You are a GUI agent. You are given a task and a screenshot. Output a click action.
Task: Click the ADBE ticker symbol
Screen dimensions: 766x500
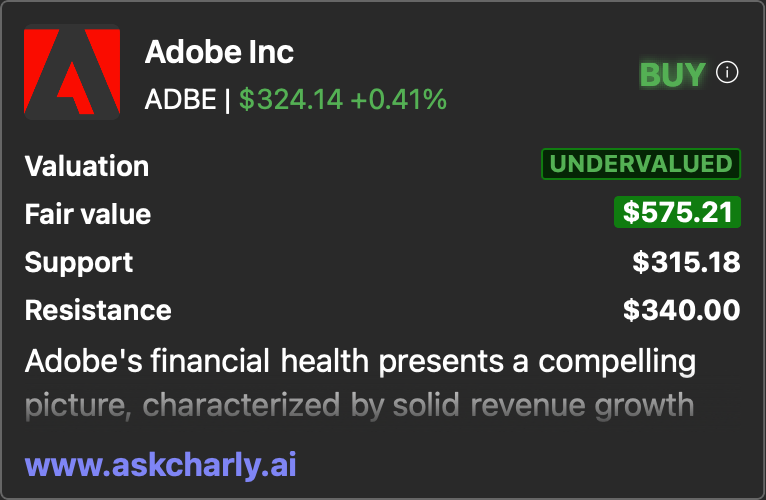pos(180,99)
